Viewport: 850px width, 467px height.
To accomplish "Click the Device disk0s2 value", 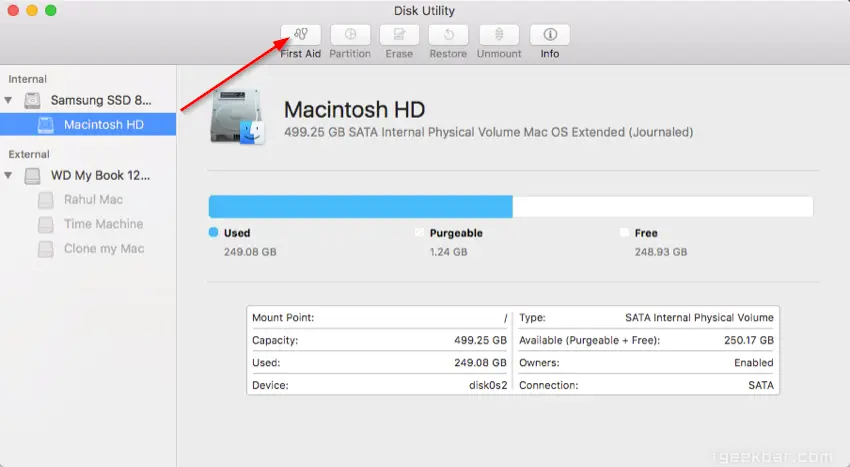I will coord(488,386).
